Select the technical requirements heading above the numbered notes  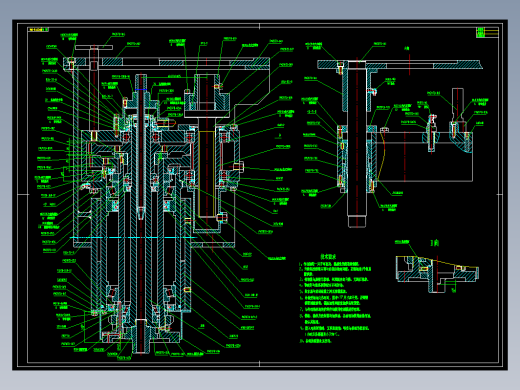[x=328, y=257]
